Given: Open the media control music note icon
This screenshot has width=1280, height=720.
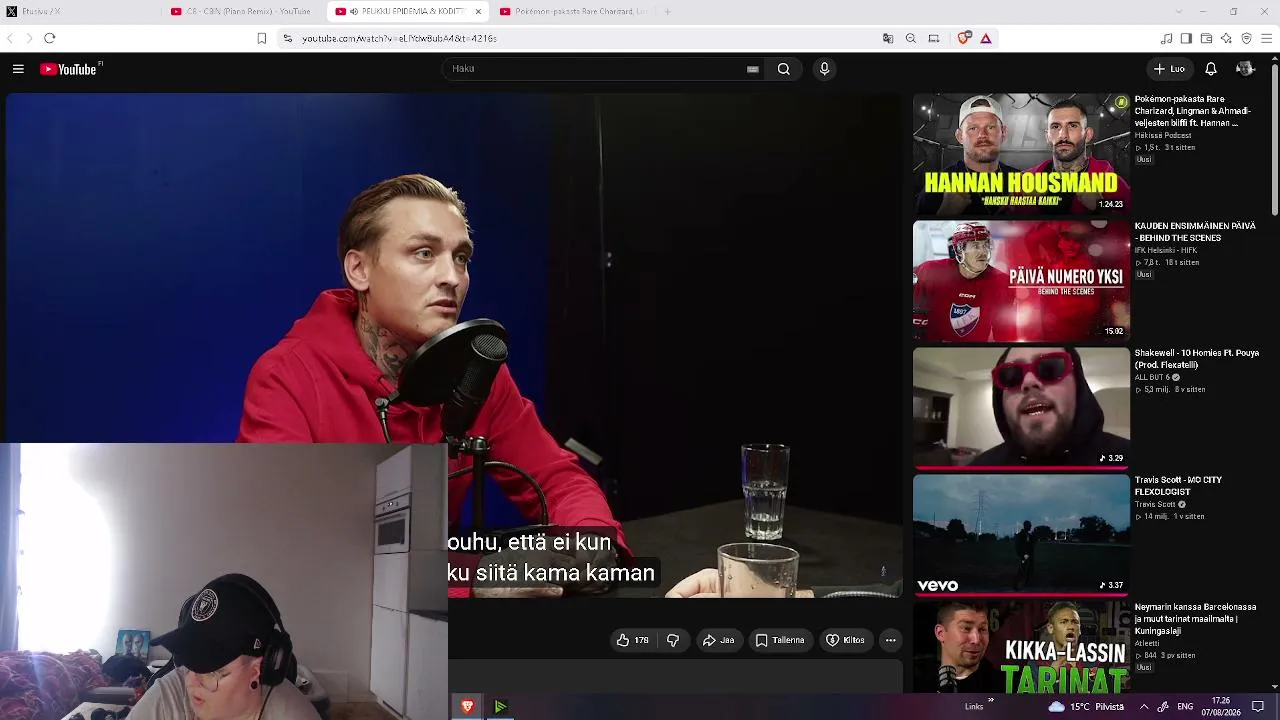Looking at the screenshot, I should (1166, 38).
